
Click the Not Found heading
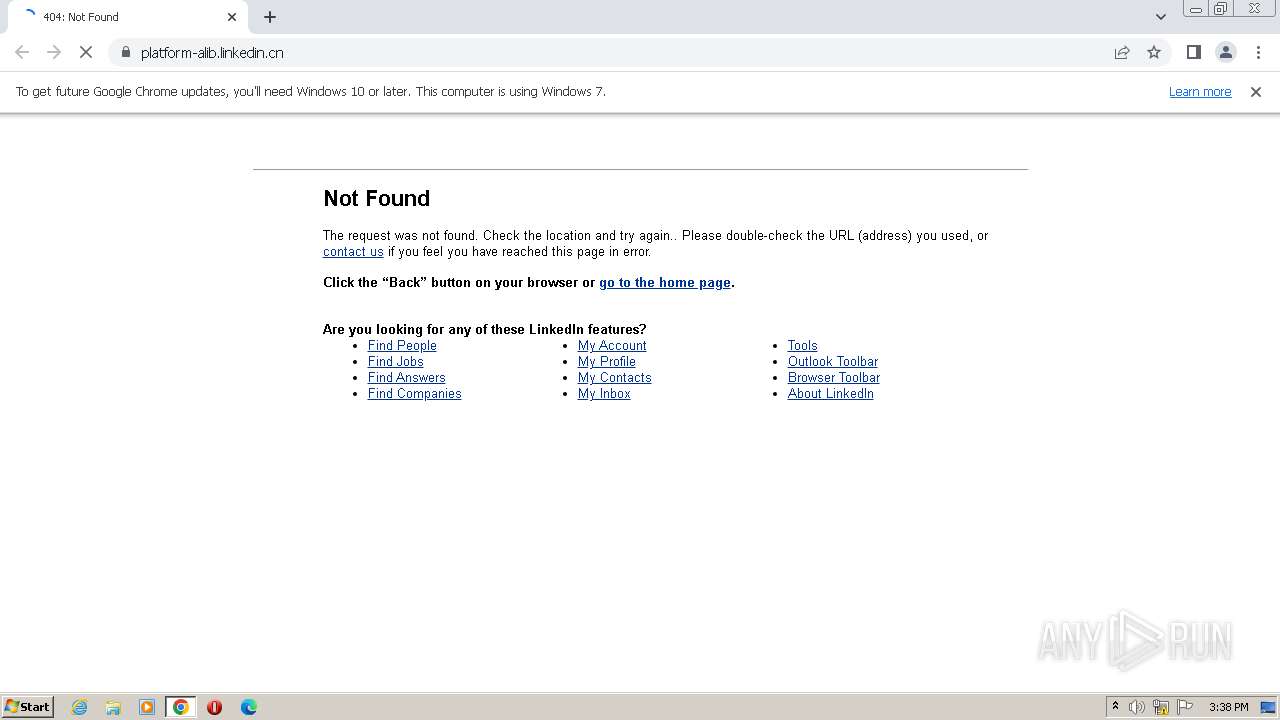tap(376, 198)
